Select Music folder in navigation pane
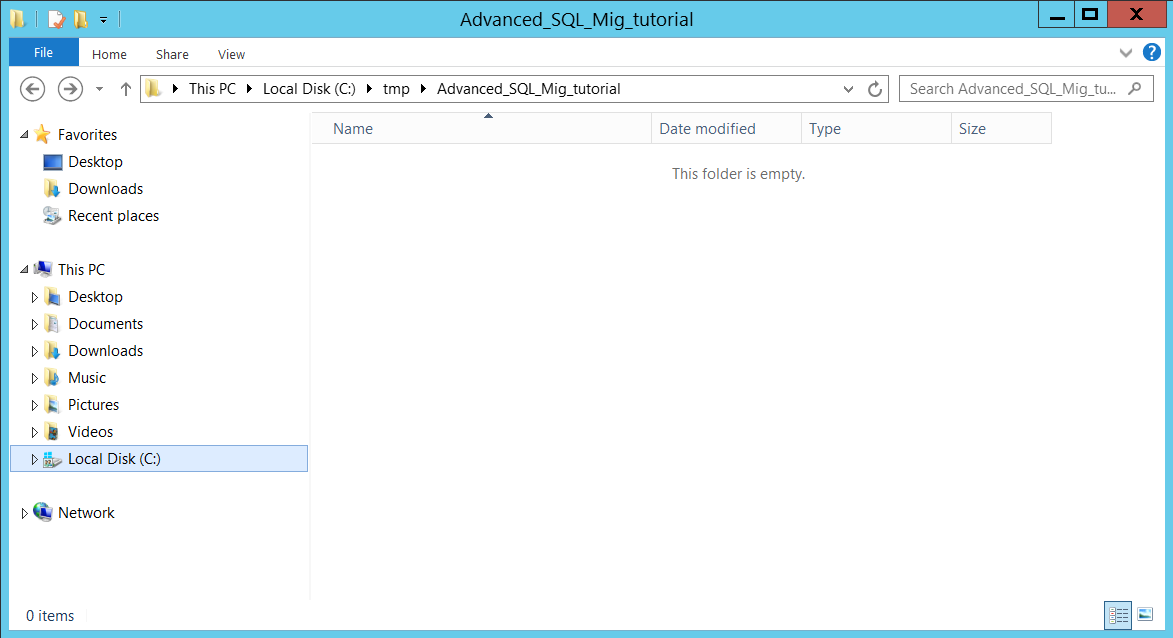The image size is (1173, 638). [87, 378]
